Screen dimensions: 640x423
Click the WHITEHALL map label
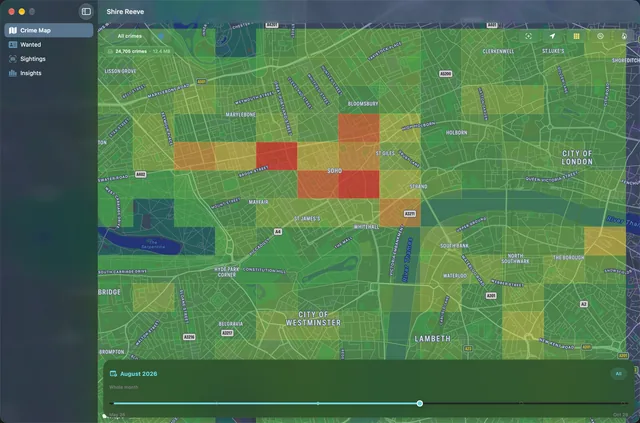[x=366, y=227]
